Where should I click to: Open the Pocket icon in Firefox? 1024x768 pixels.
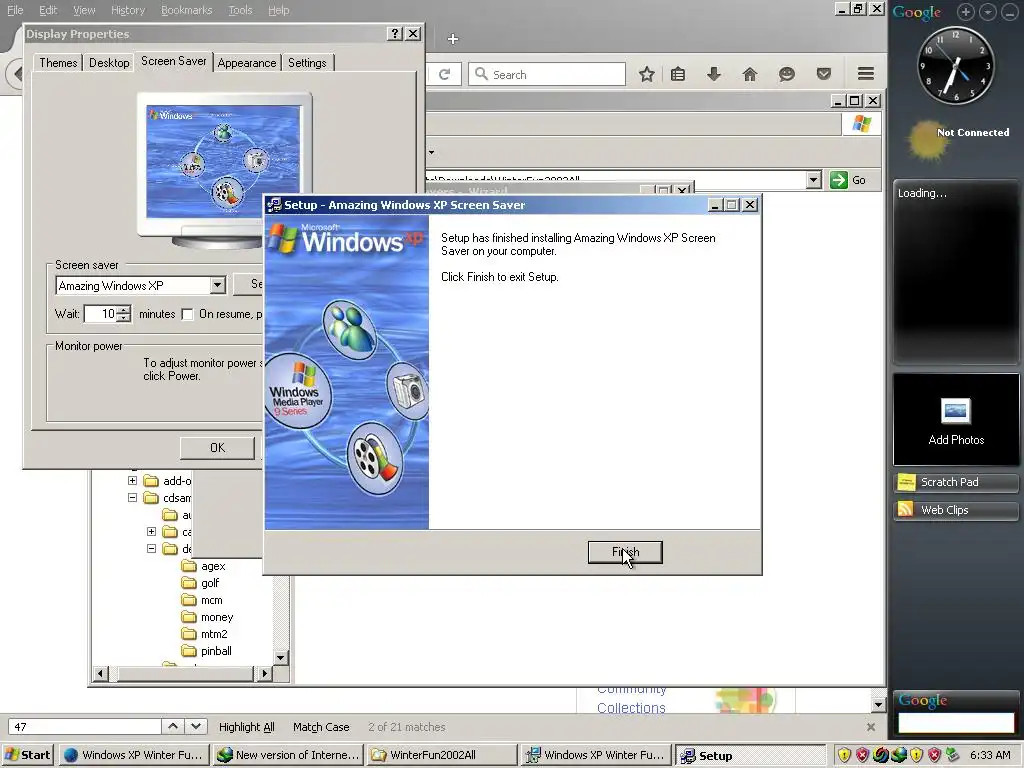coord(824,74)
